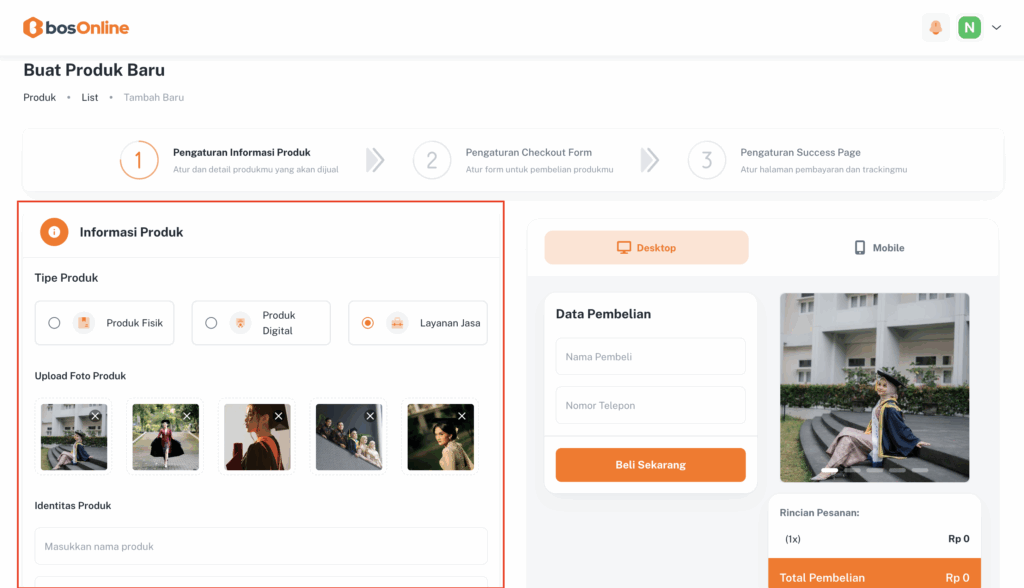Remove the second uploaded product photo
The height and width of the screenshot is (588, 1024).
187,416
